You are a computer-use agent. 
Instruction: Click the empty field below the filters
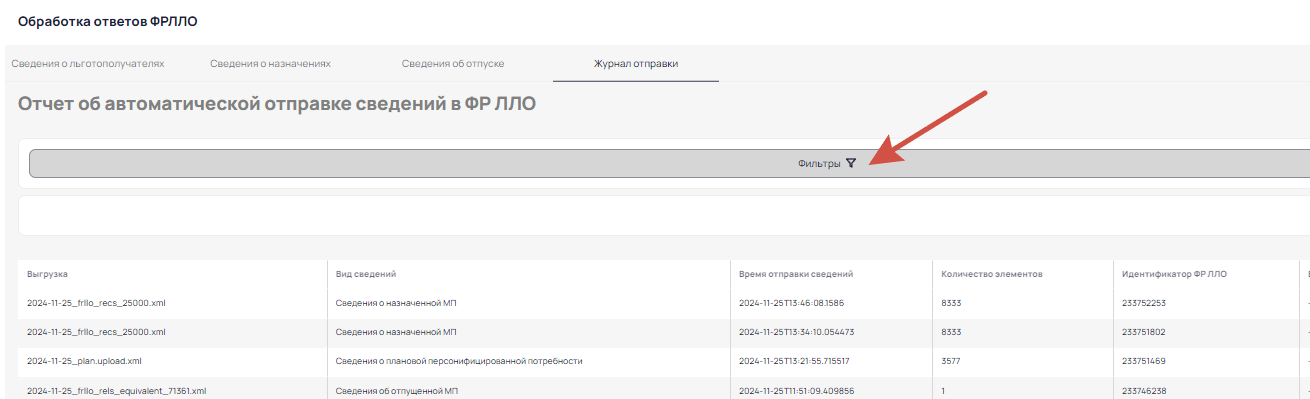point(664,216)
